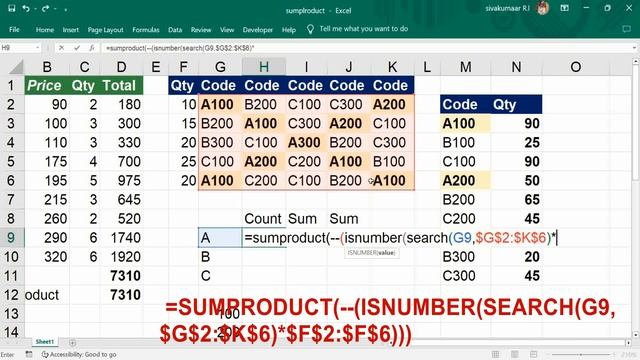Click the Tell me lightbulb icon

(x=310, y=29)
